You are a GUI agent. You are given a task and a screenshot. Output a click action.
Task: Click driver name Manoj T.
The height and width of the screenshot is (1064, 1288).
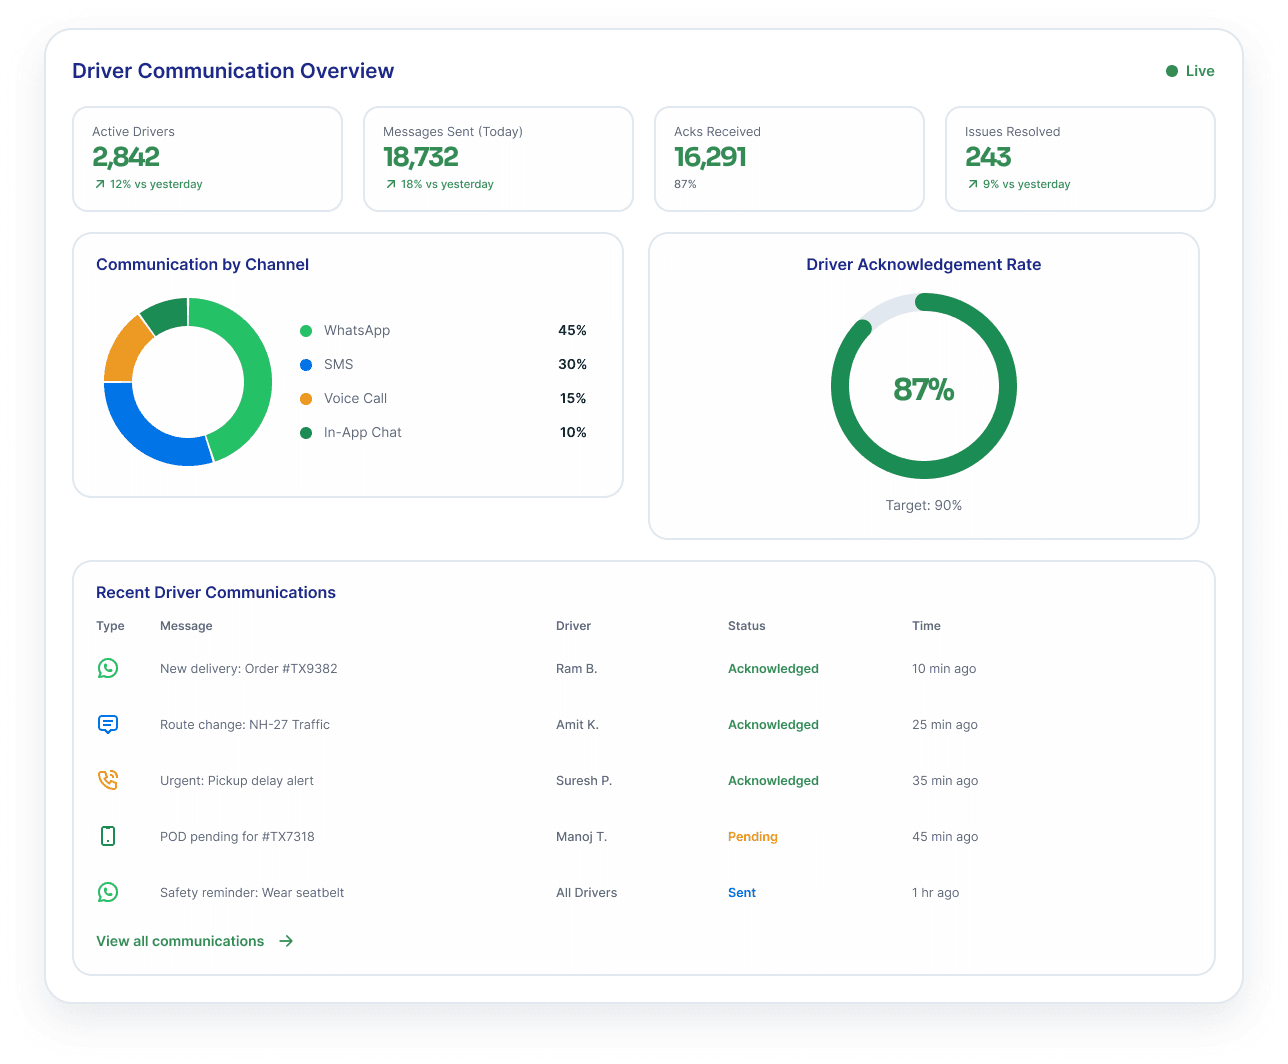(581, 836)
